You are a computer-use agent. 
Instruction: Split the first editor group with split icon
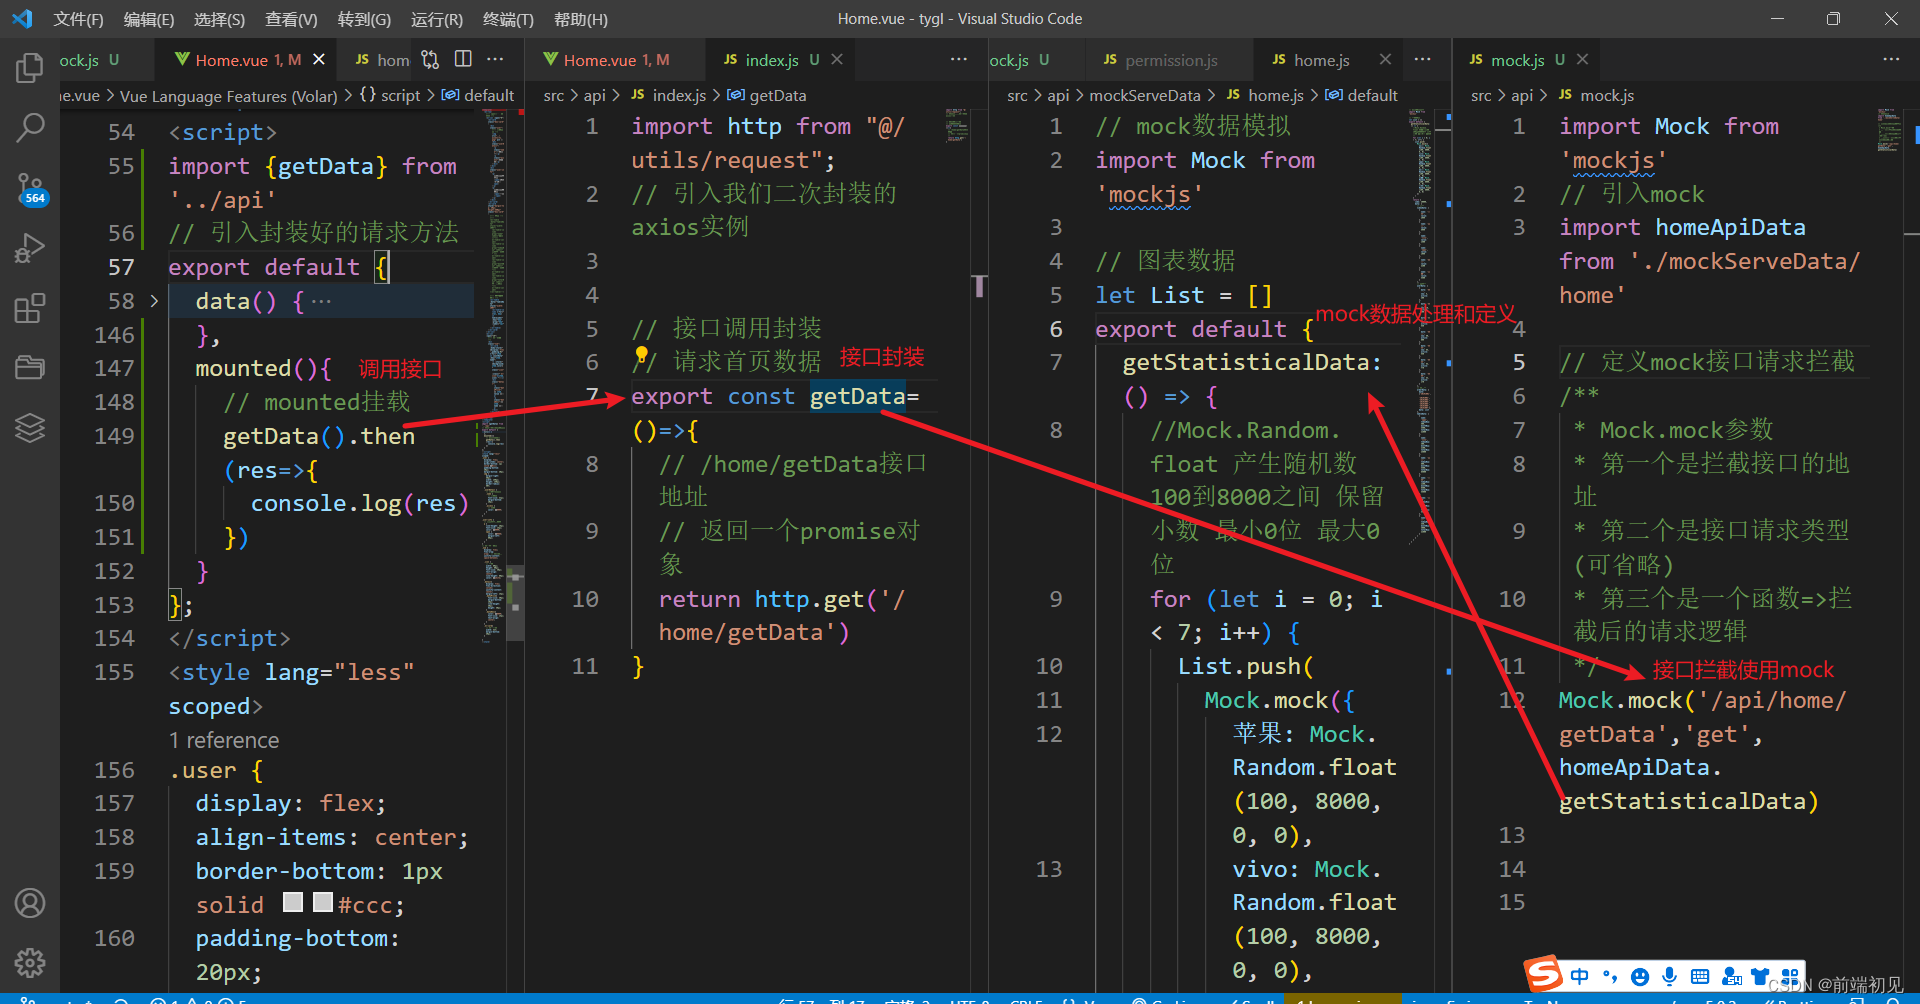pyautogui.click(x=463, y=59)
